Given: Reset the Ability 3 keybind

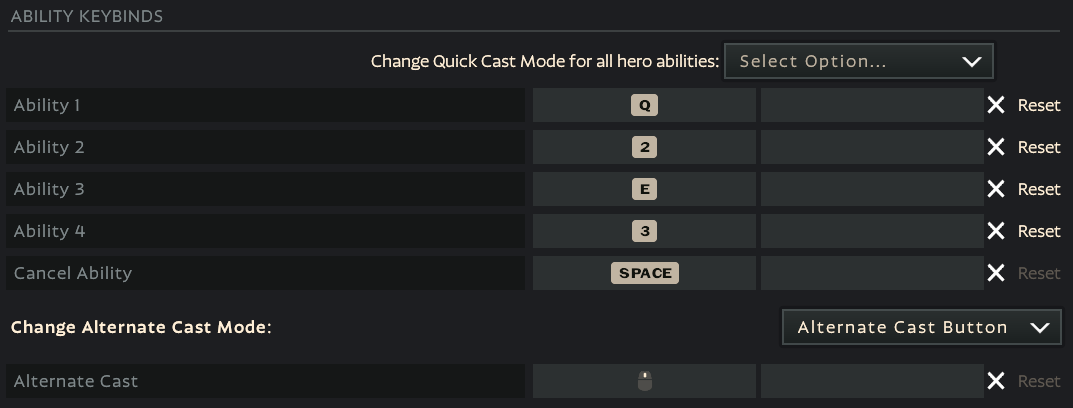Looking at the screenshot, I should [1039, 189].
